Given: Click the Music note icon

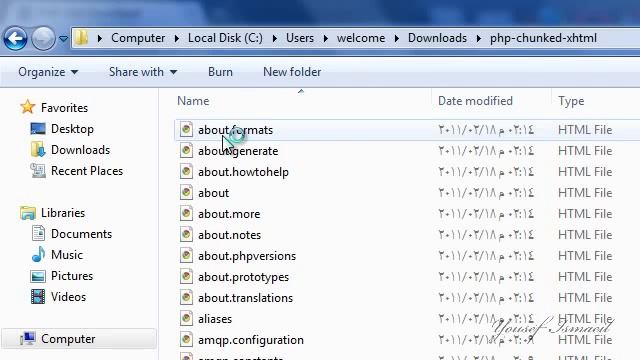Looking at the screenshot, I should click(x=38, y=254).
